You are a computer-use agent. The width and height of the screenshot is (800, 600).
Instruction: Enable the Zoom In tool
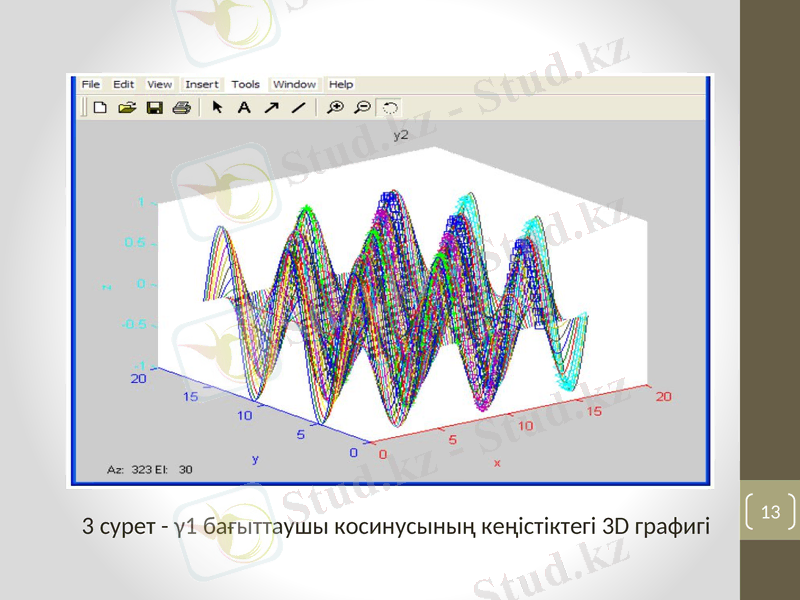click(335, 106)
